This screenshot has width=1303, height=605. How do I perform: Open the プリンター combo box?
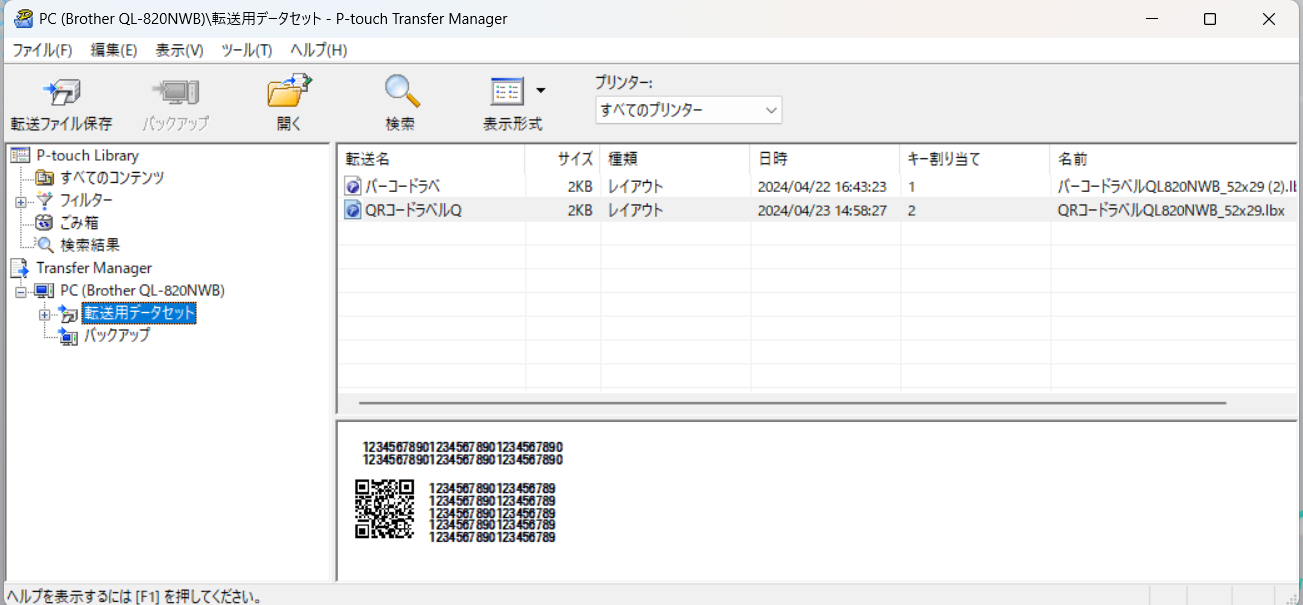pos(689,109)
